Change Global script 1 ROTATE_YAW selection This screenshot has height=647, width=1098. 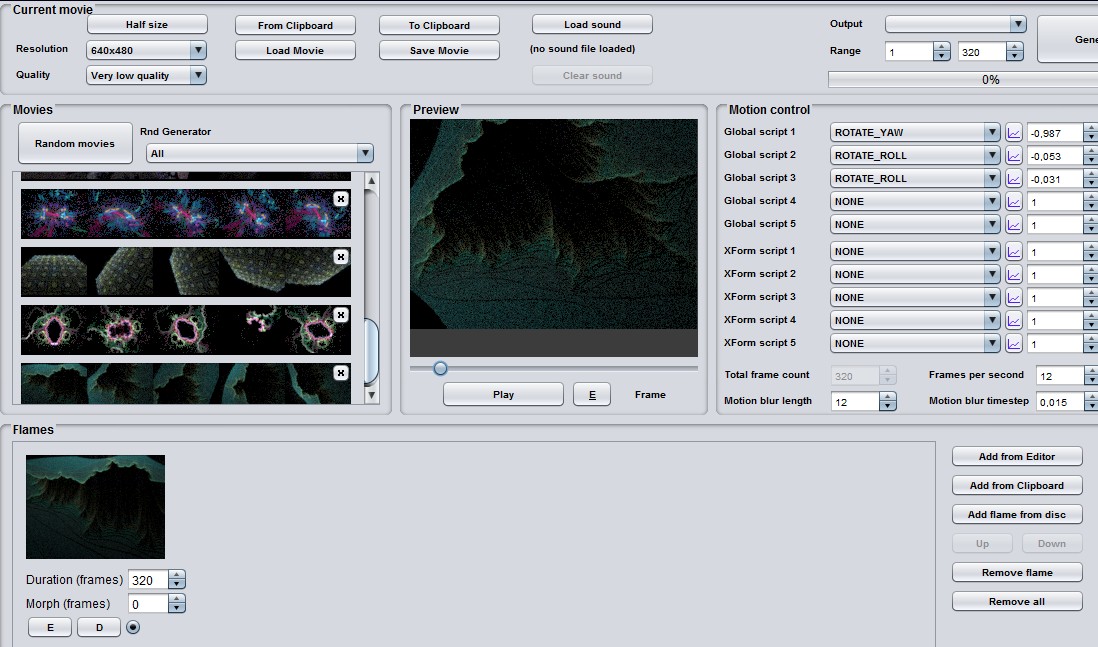click(914, 133)
